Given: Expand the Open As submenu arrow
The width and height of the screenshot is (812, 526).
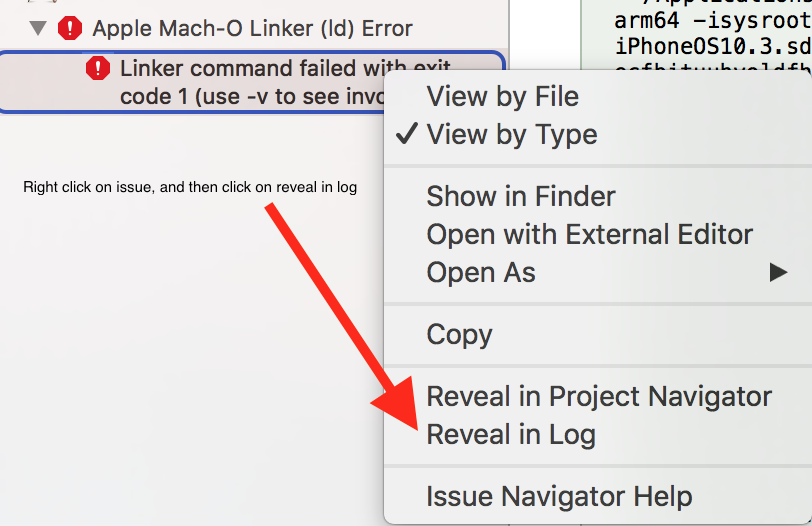Looking at the screenshot, I should pyautogui.click(x=777, y=272).
